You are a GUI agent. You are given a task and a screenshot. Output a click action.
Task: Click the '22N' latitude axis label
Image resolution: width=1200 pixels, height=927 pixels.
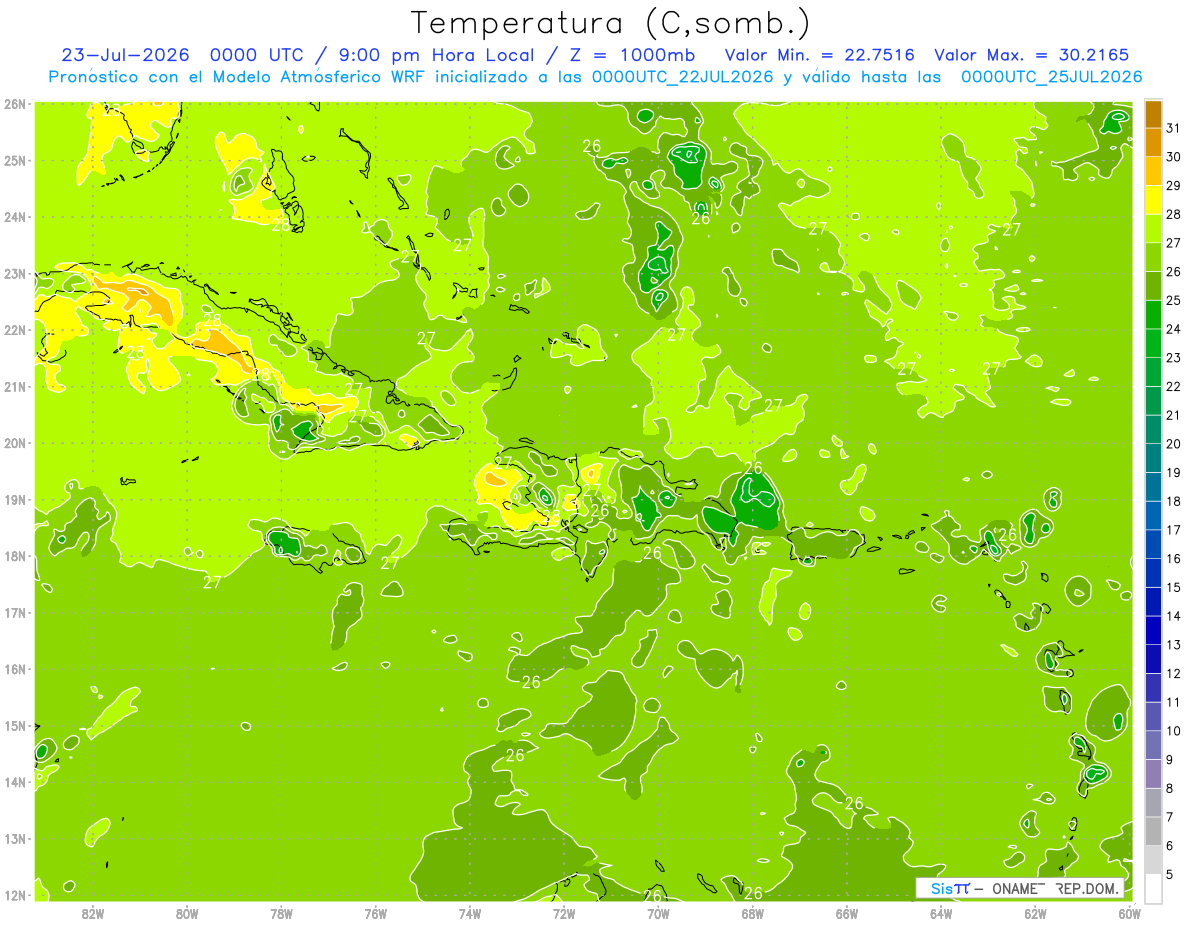pyautogui.click(x=15, y=330)
